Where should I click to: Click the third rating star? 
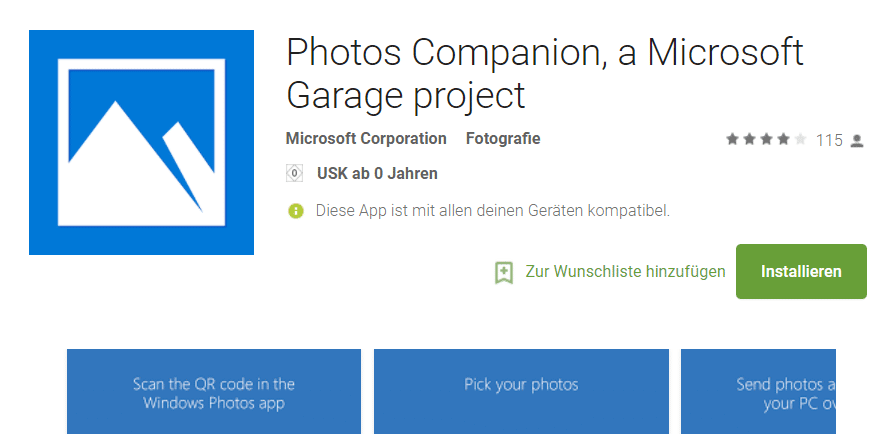[x=766, y=140]
